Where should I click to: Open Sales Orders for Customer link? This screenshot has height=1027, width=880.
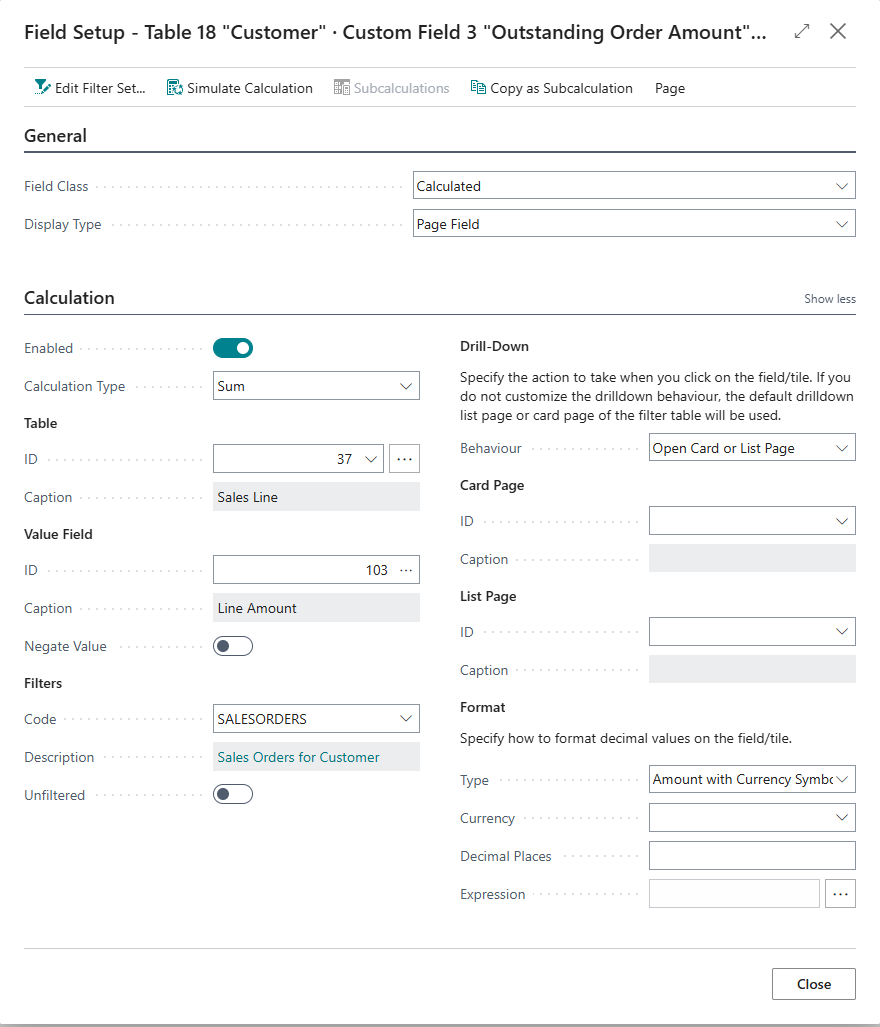point(298,756)
